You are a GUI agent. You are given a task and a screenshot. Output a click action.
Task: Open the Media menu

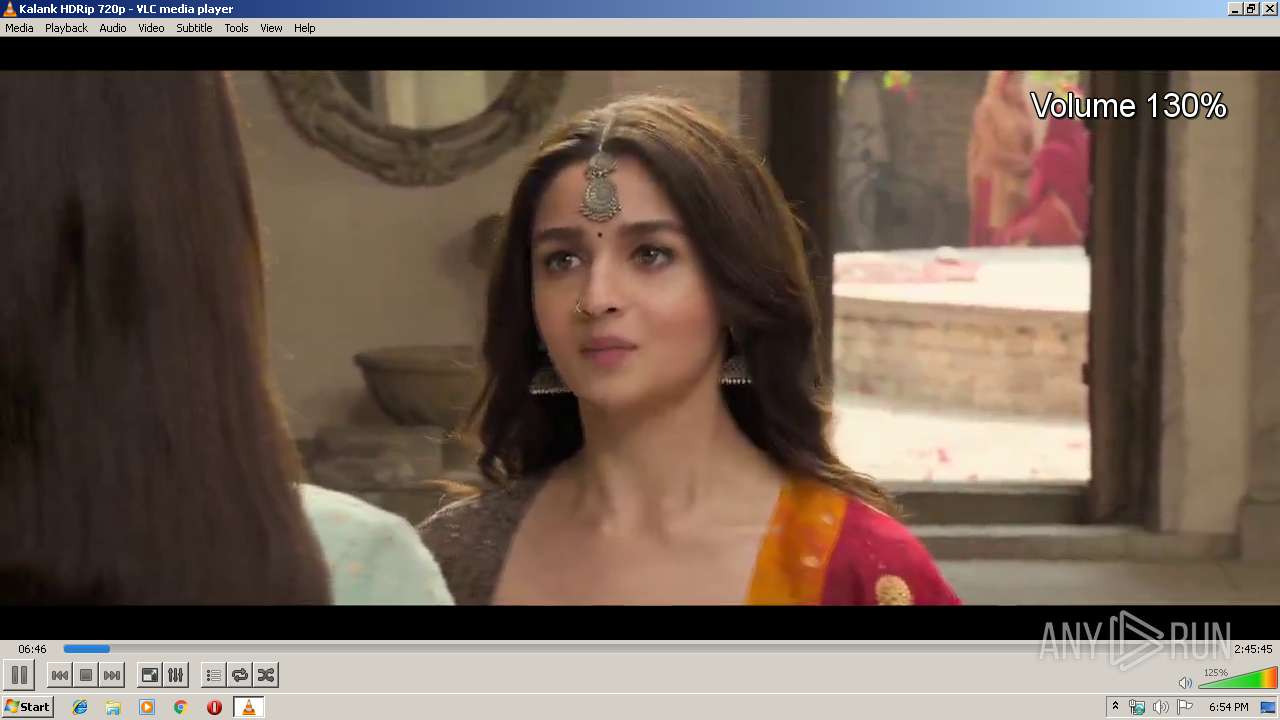coord(19,28)
